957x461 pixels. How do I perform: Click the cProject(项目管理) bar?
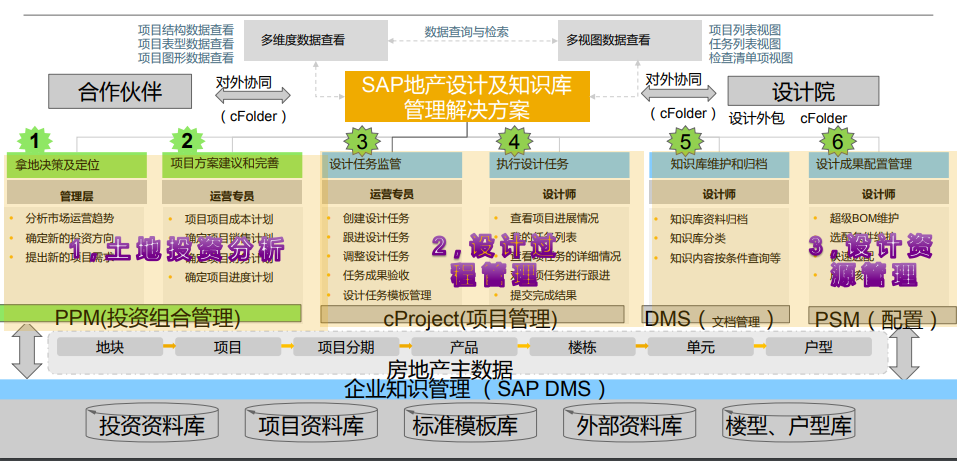point(472,314)
